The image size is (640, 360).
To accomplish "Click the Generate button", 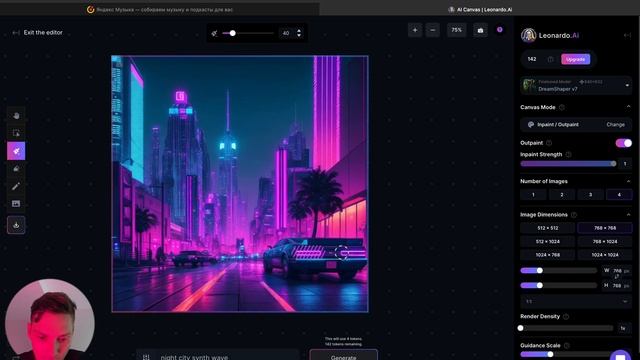I will click(x=343, y=355).
